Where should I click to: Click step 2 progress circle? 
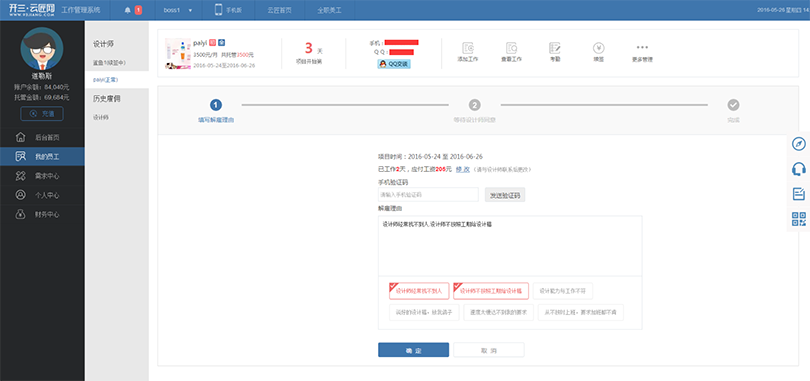click(x=475, y=105)
